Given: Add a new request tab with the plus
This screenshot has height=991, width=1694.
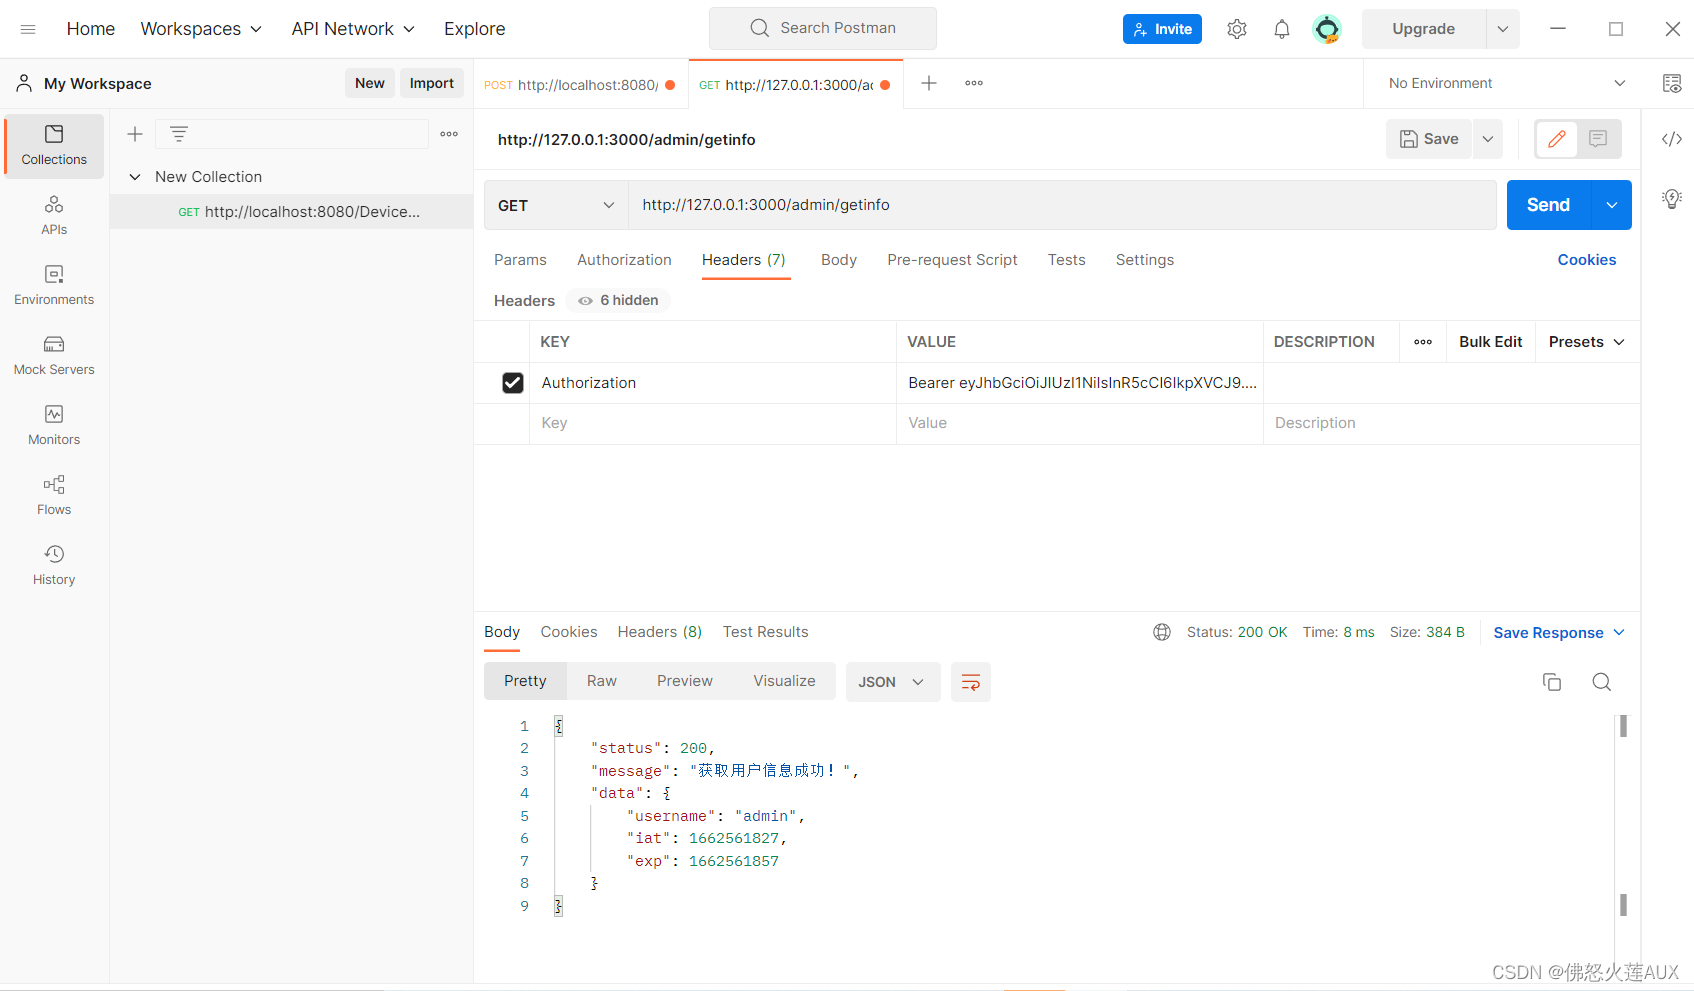Looking at the screenshot, I should pos(929,83).
